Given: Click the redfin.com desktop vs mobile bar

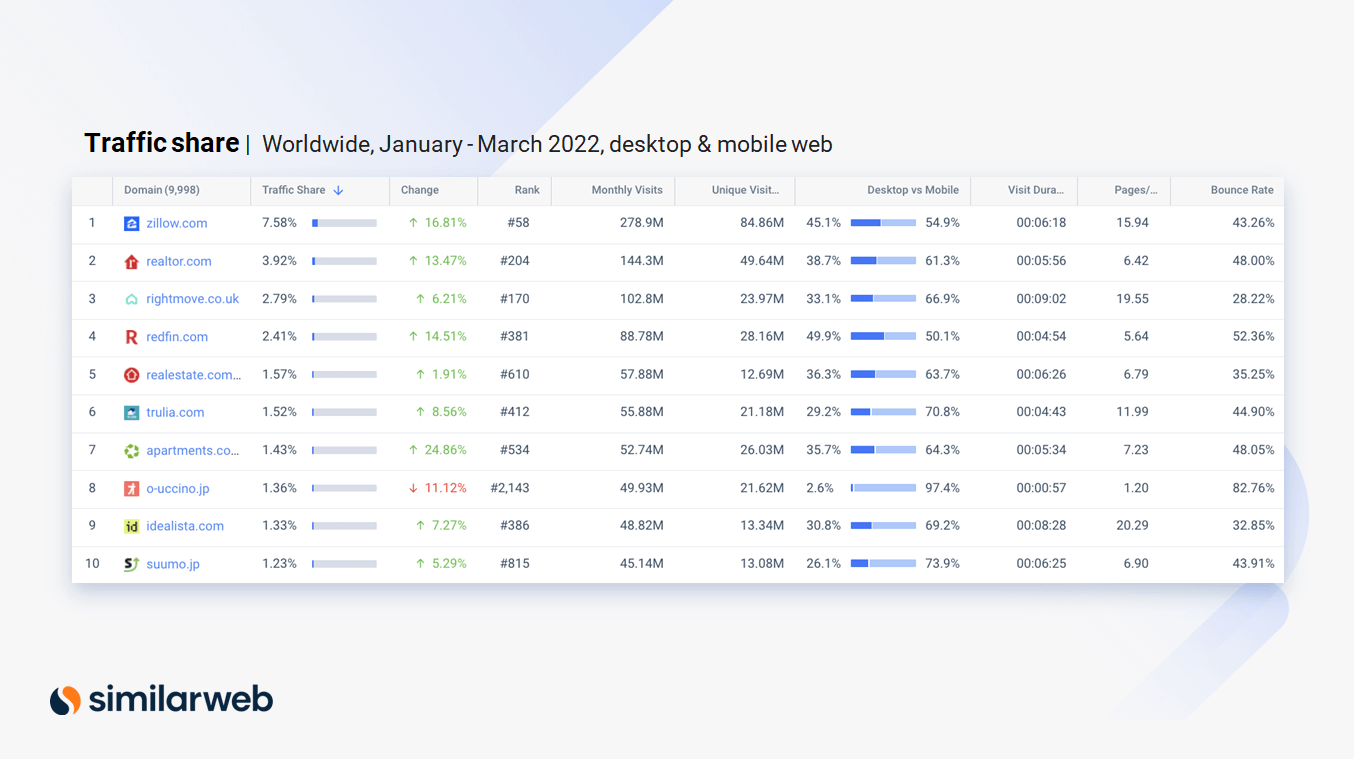Looking at the screenshot, I should pos(883,337).
